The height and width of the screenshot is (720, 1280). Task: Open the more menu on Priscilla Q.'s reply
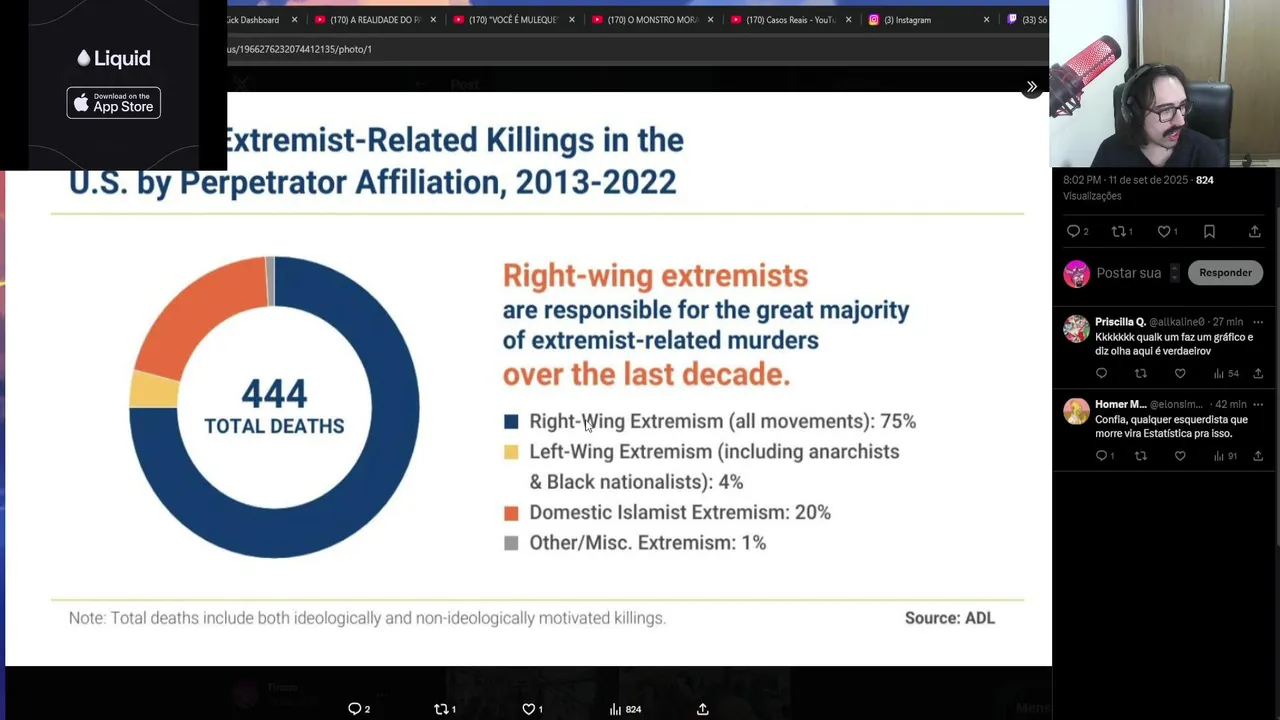pos(1258,322)
